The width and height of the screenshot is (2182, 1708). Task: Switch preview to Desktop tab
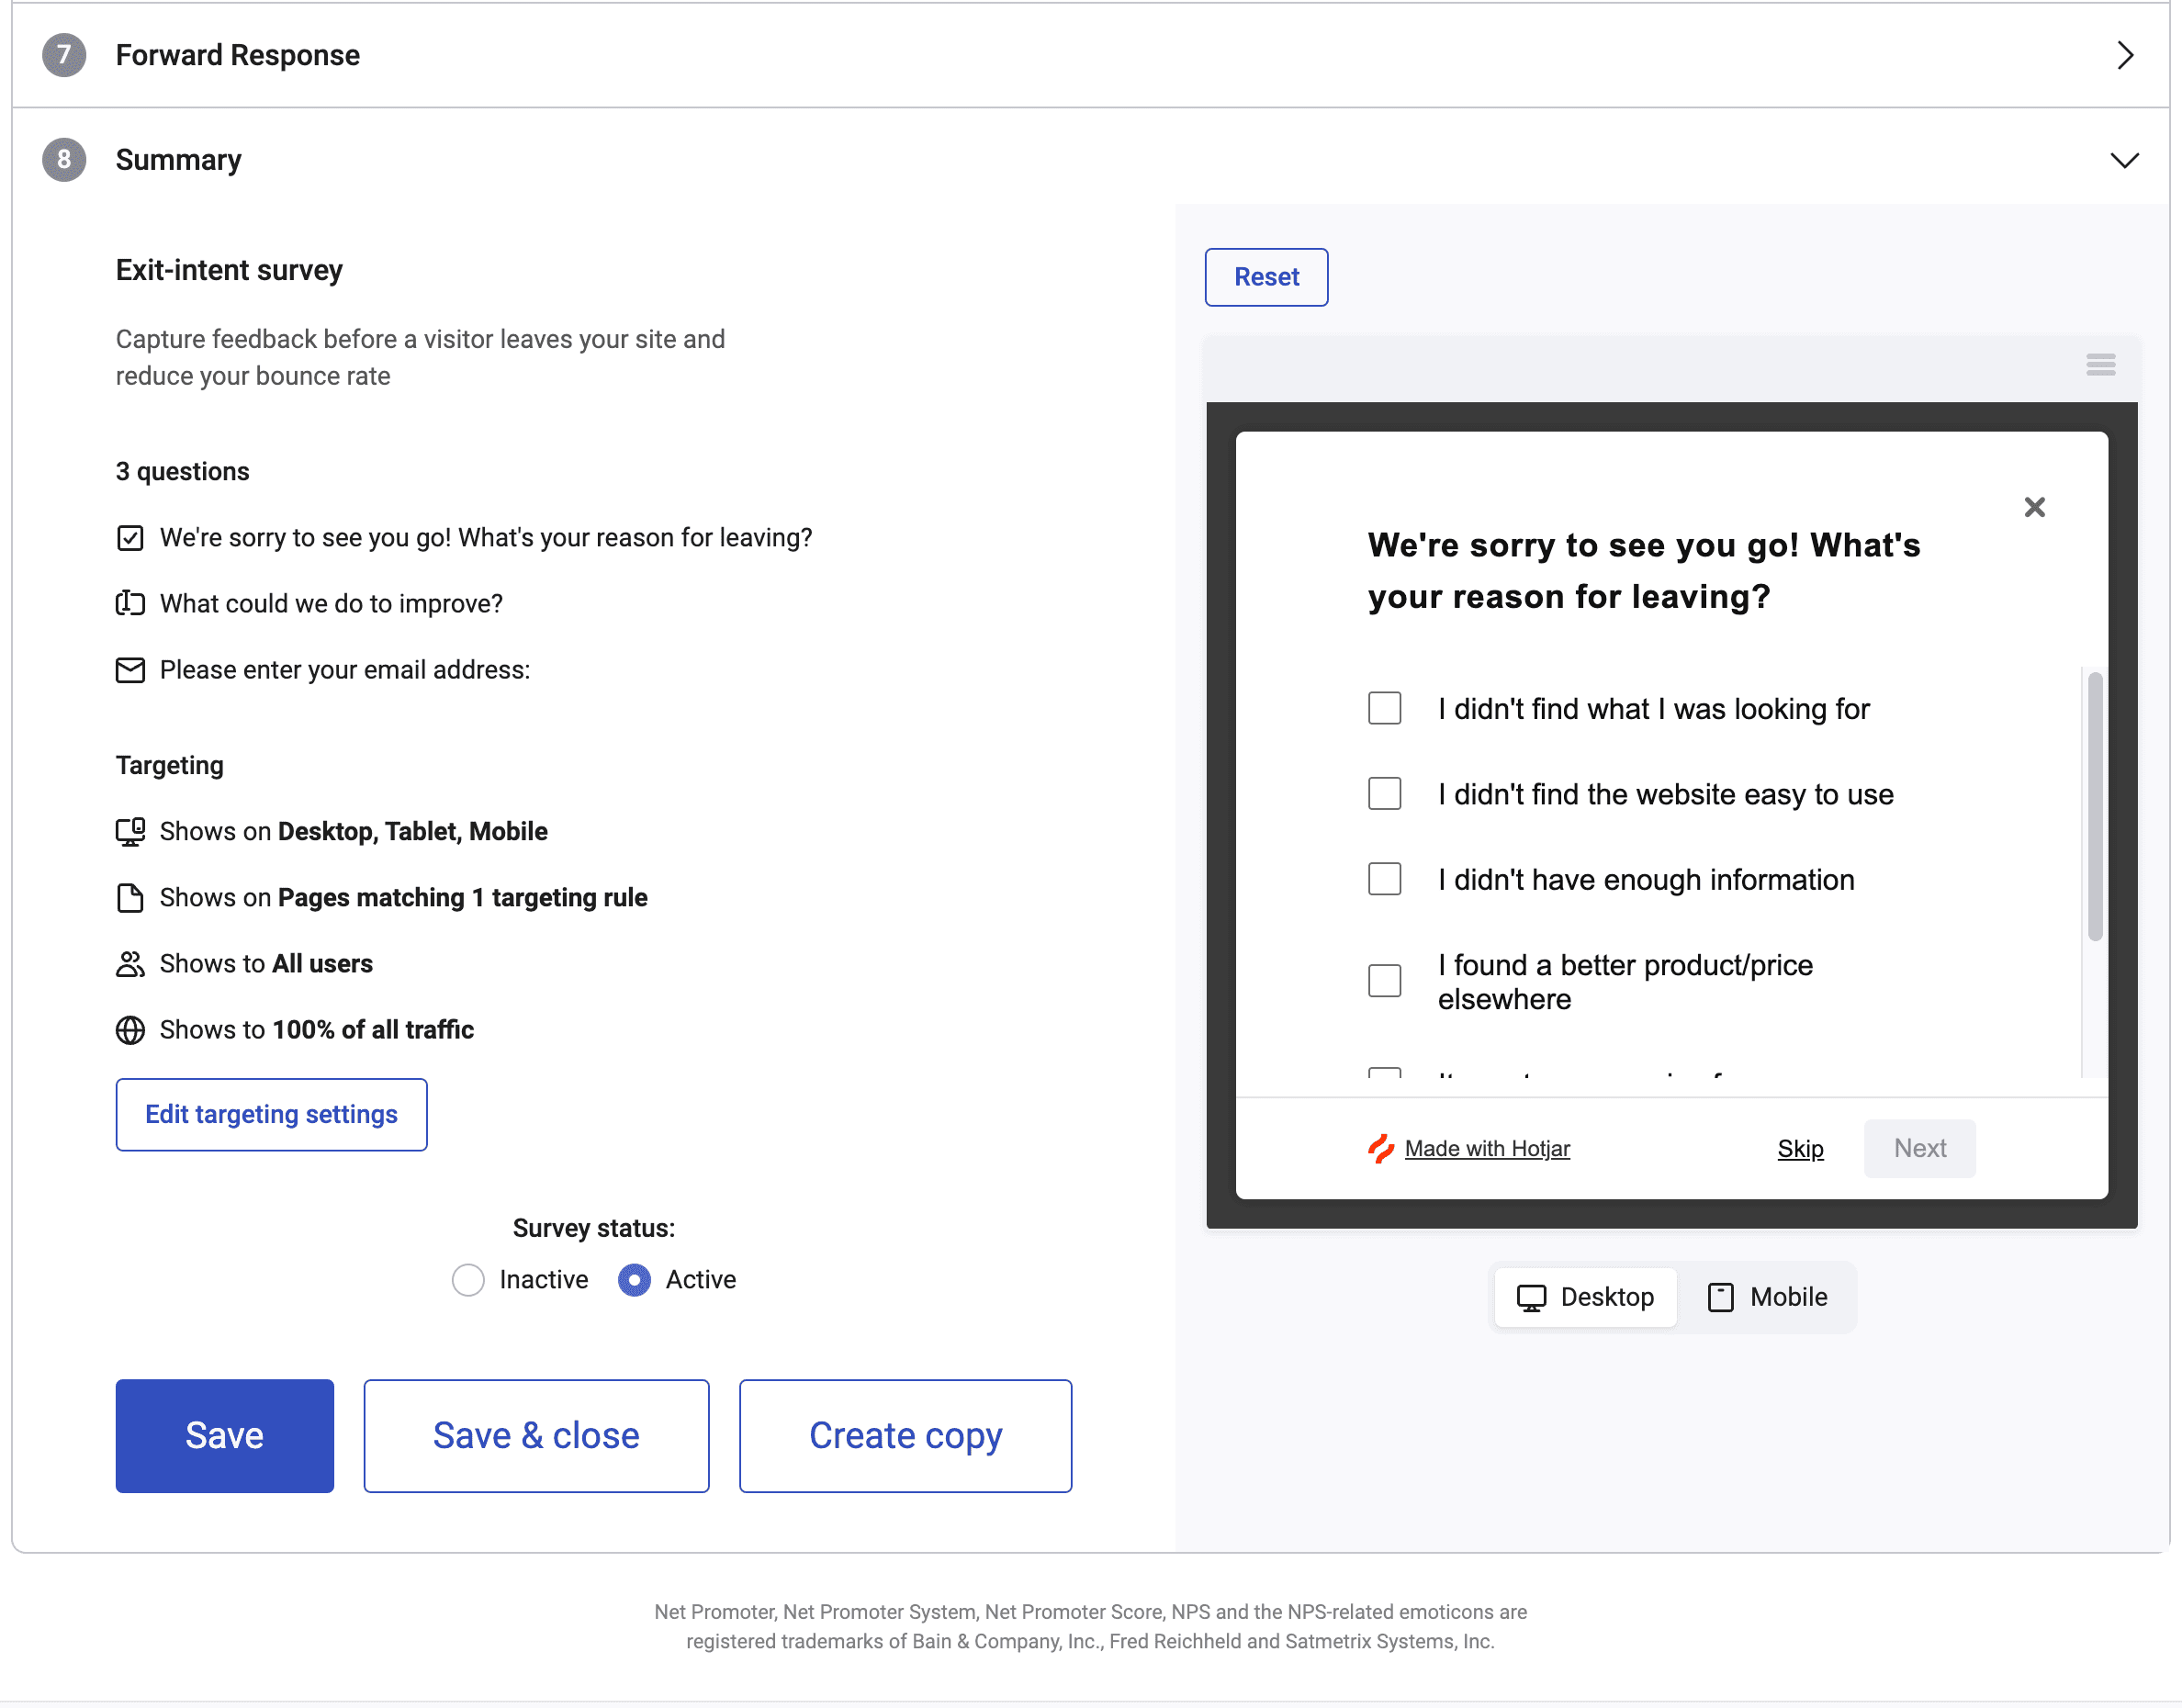tap(1585, 1297)
